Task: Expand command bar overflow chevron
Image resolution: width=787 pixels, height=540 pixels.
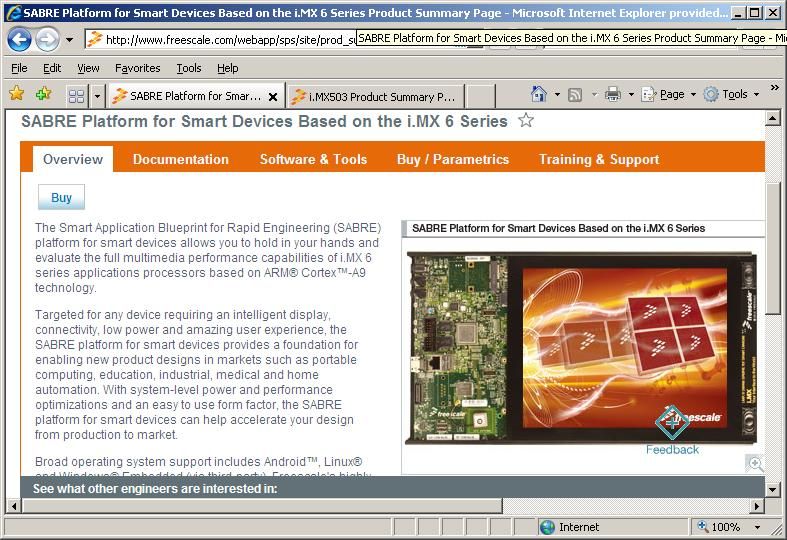Action: click(774, 88)
